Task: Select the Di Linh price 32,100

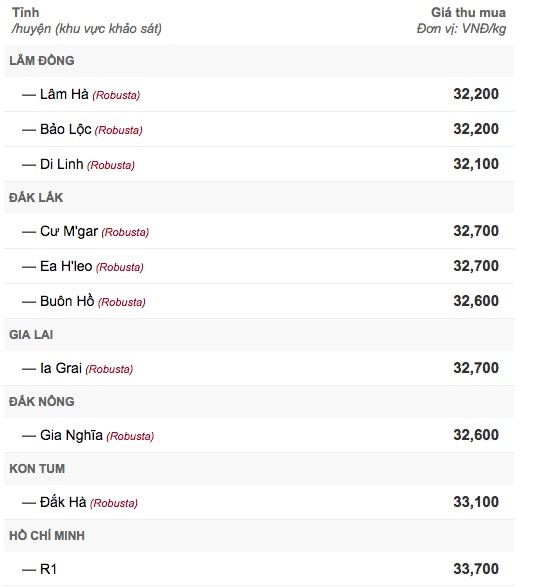Action: [x=476, y=164]
